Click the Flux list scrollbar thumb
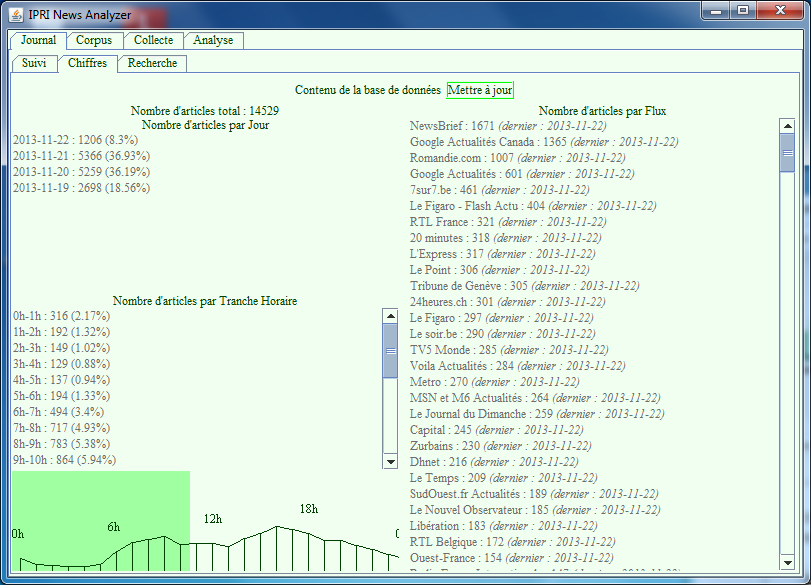 pos(787,154)
